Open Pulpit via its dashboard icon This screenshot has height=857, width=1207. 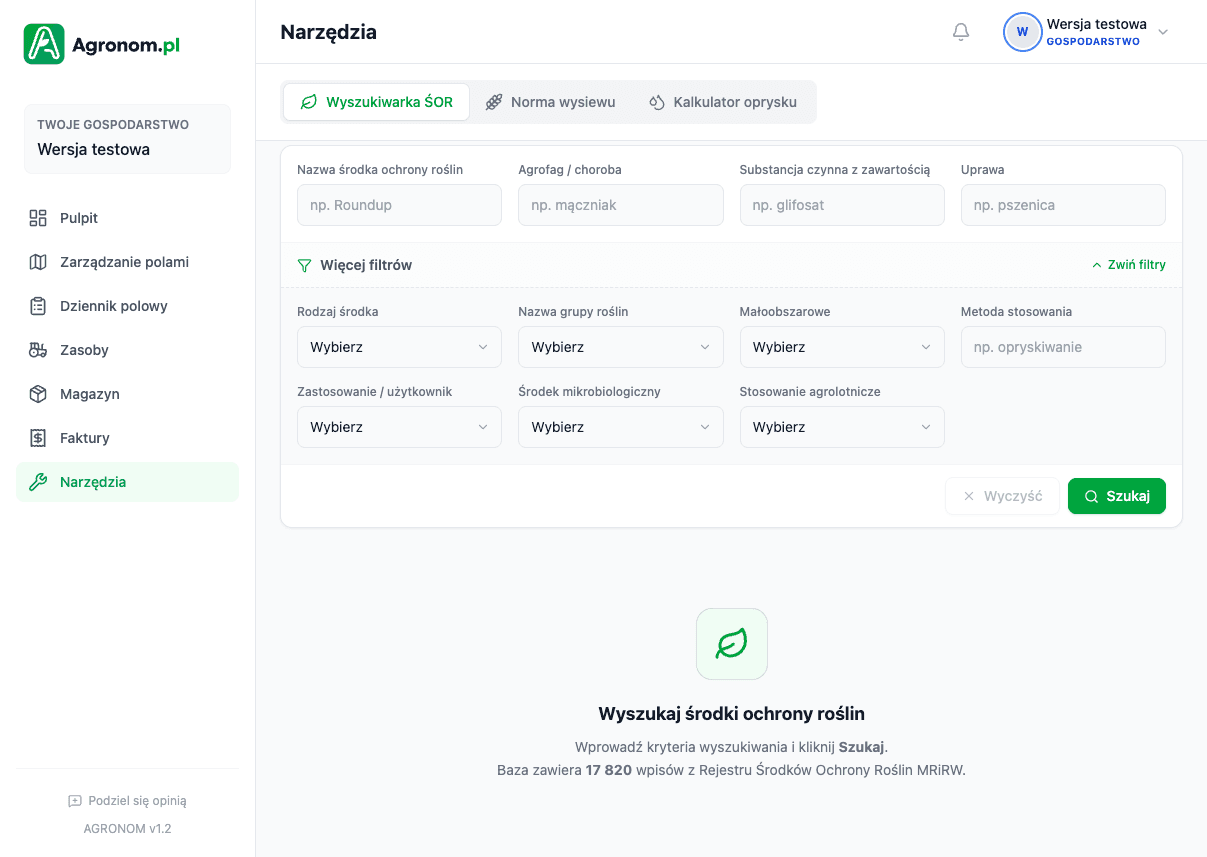(x=38, y=218)
